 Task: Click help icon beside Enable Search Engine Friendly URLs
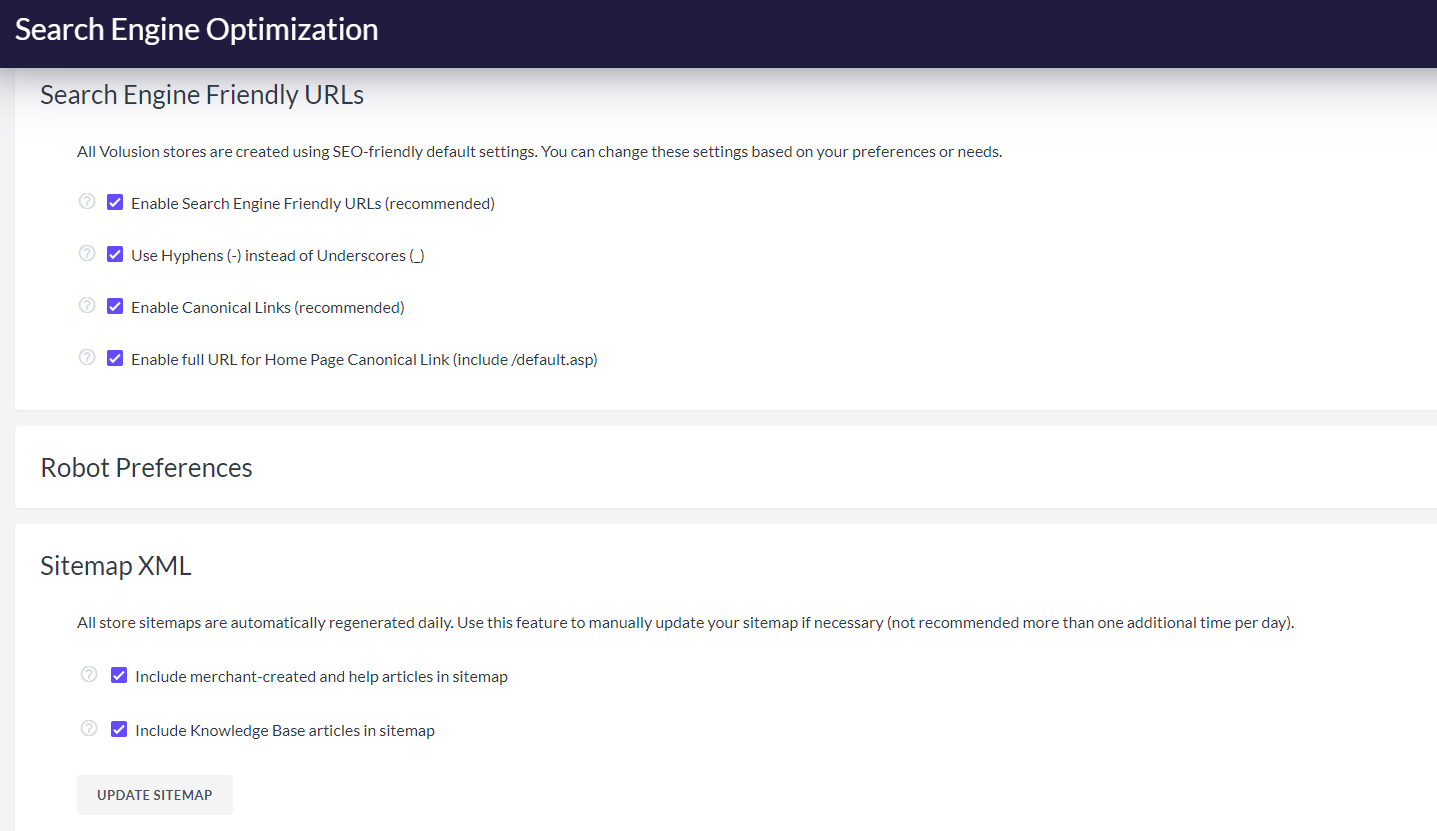[87, 202]
